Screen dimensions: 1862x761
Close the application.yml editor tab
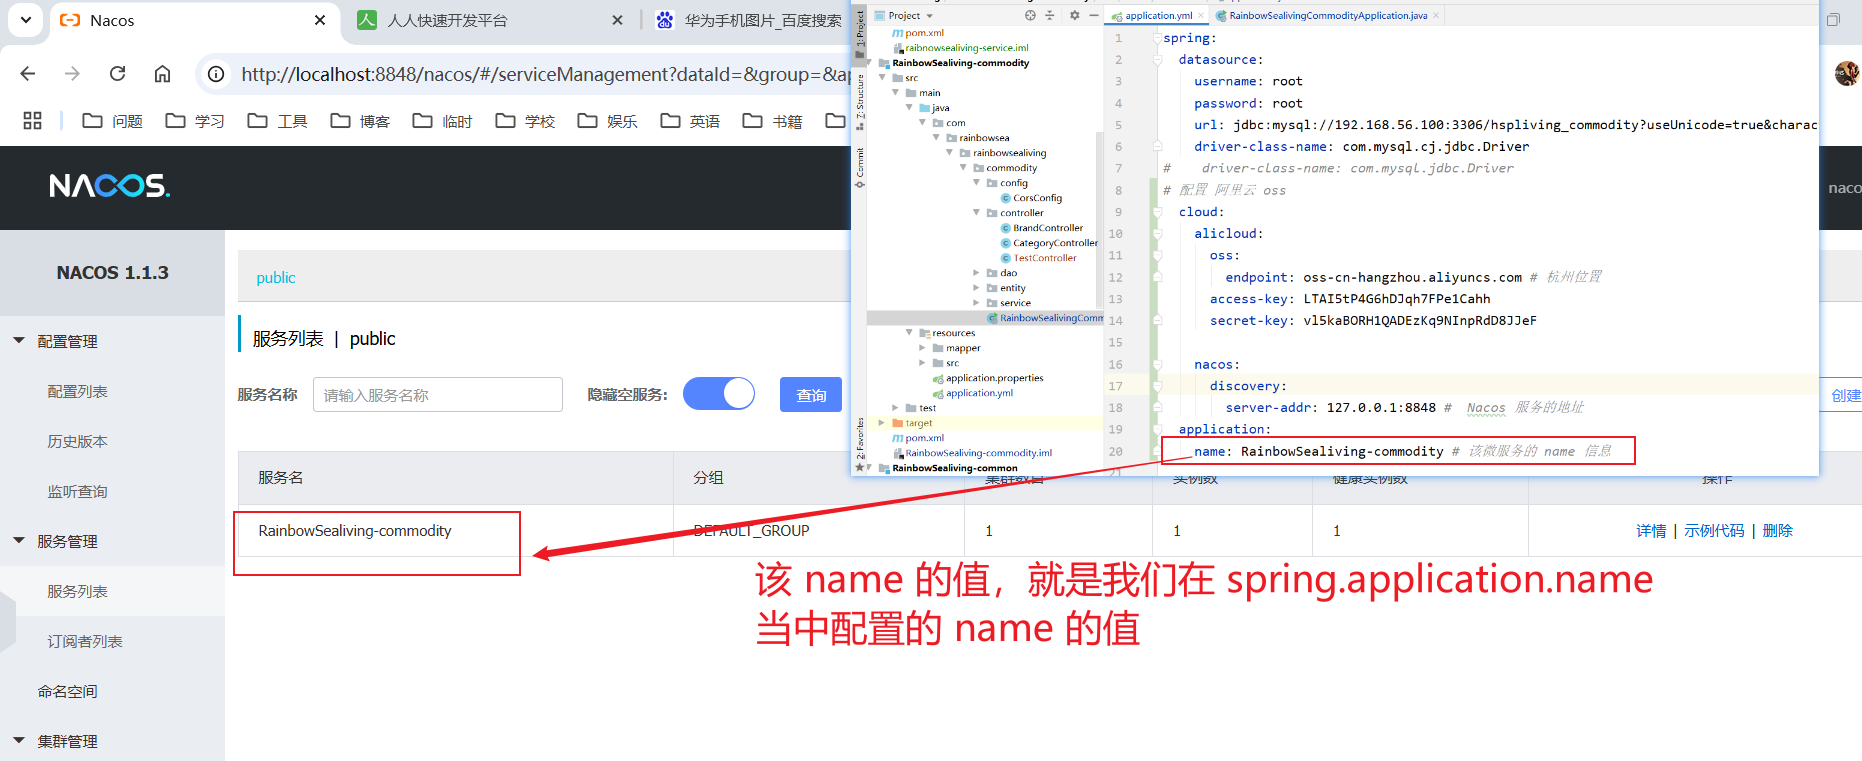(x=1202, y=16)
